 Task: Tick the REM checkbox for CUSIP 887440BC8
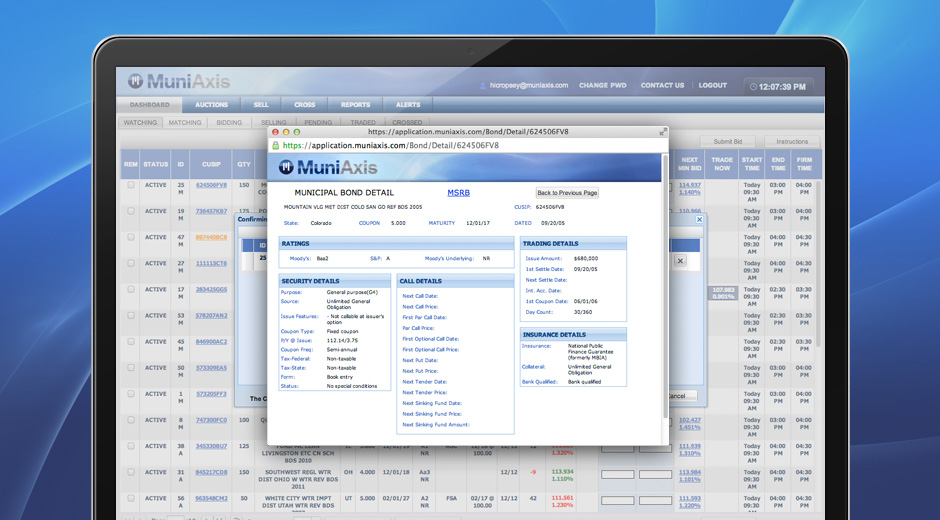point(131,238)
